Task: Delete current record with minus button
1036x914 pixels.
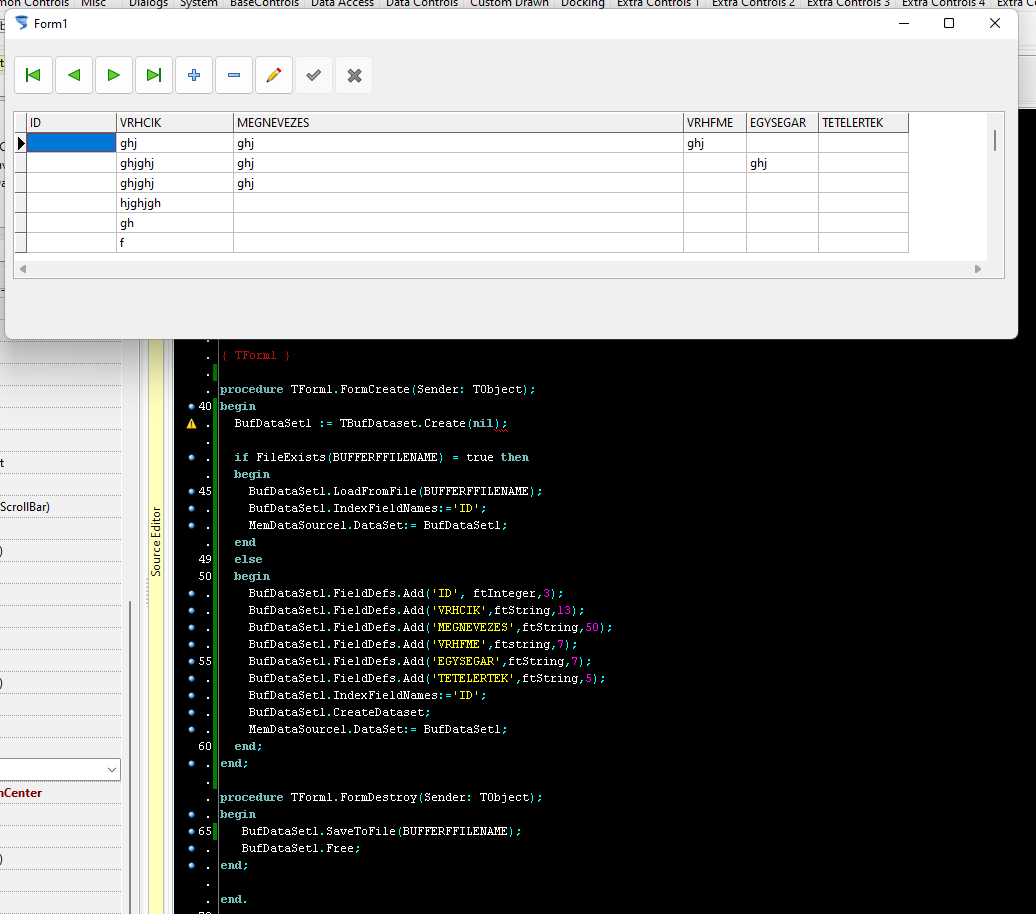Action: click(234, 75)
